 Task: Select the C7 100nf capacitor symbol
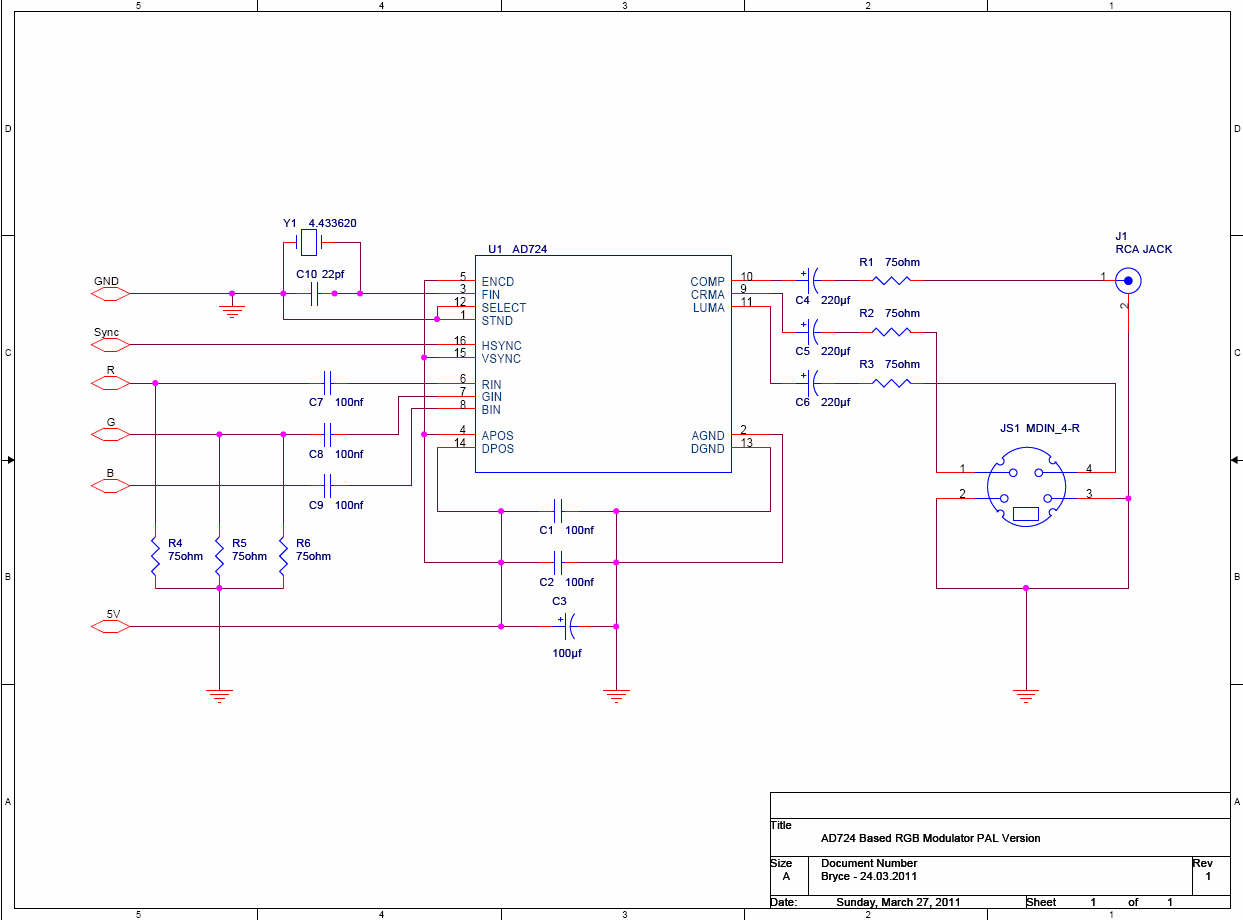tap(328, 383)
